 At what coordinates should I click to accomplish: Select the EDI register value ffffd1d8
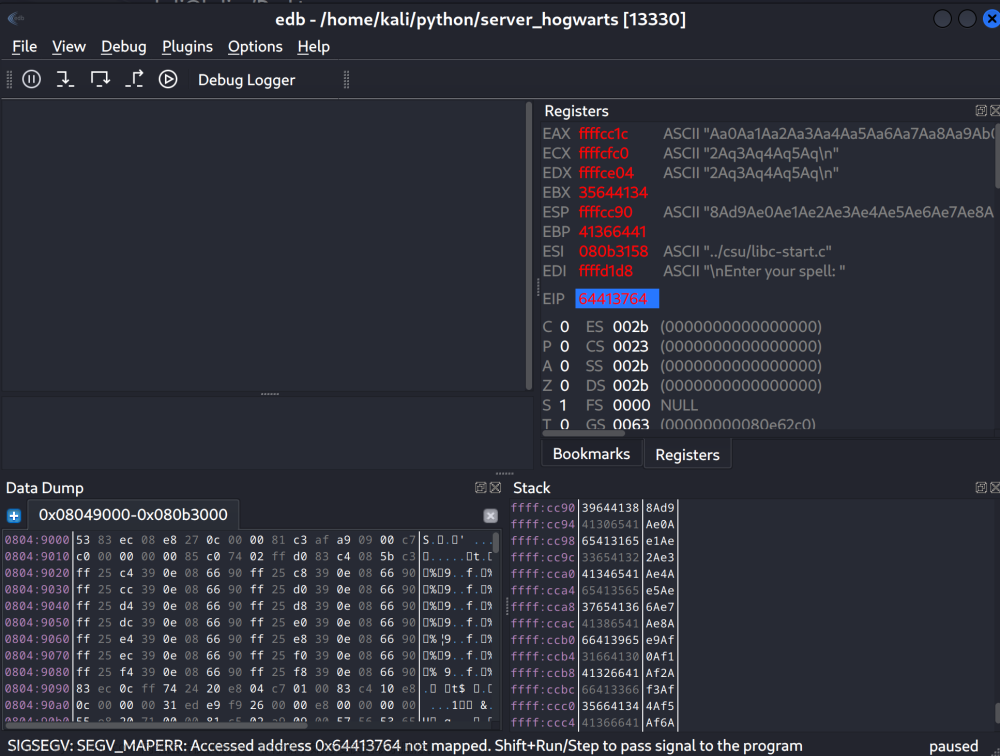tap(605, 271)
